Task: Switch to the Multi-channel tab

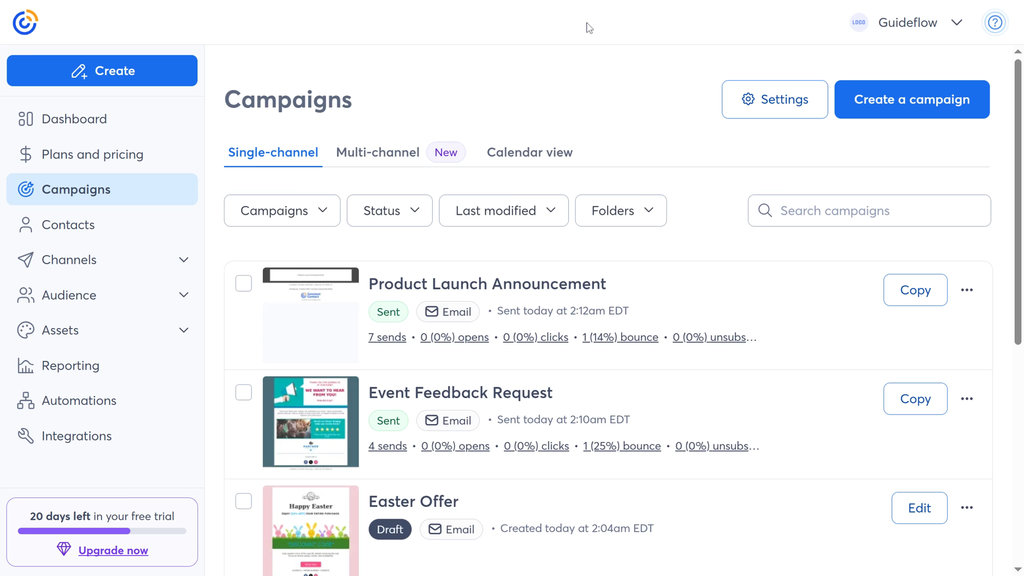Action: [377, 152]
